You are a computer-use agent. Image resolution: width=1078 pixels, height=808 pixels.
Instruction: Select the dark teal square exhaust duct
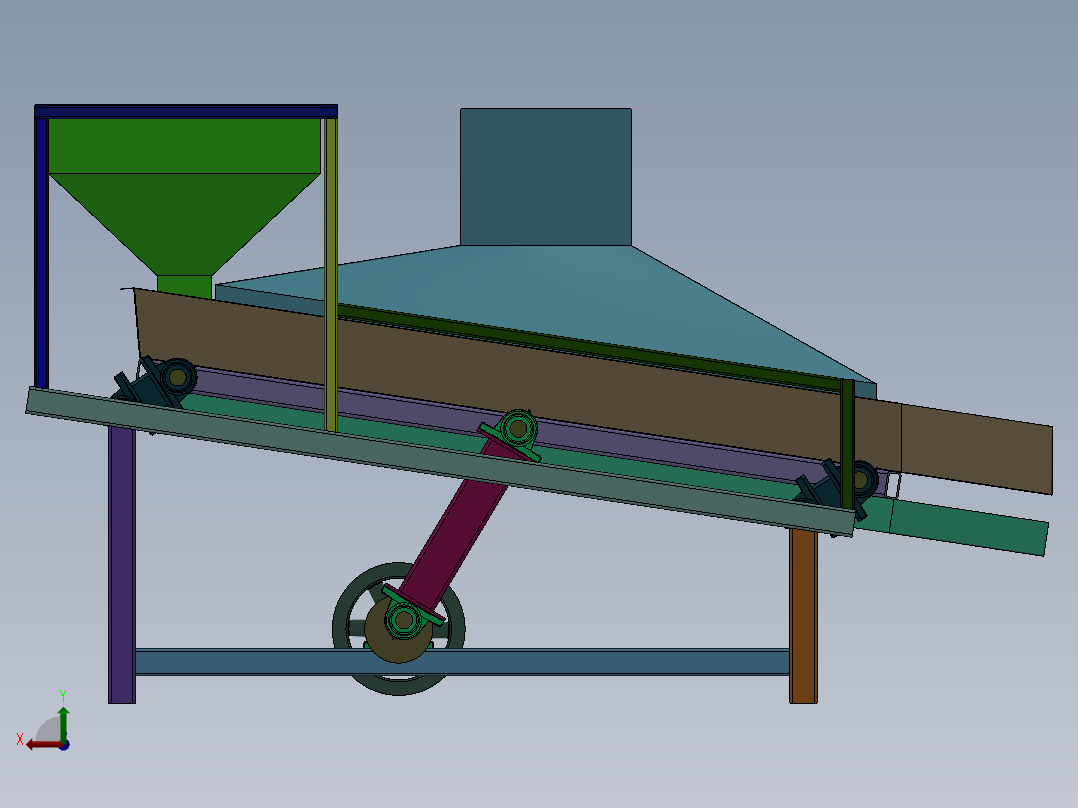tap(546, 177)
